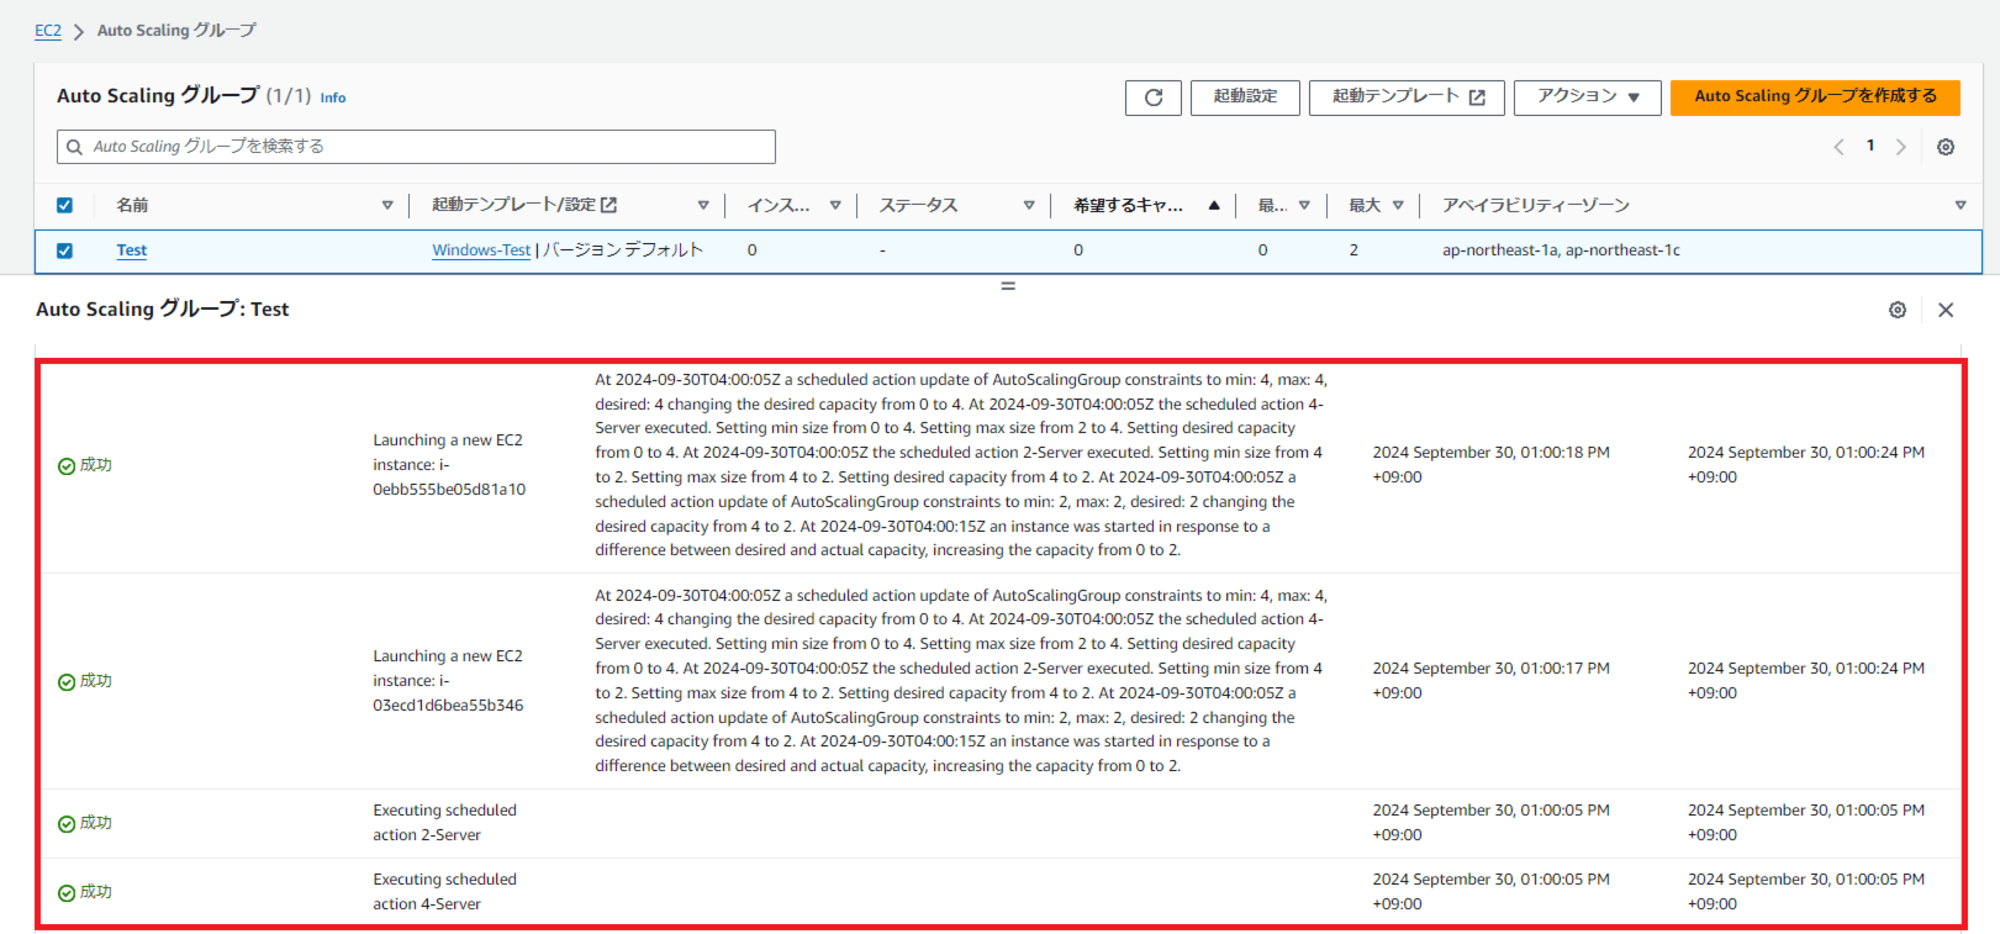Click the max capacity value 2

pos(1353,250)
